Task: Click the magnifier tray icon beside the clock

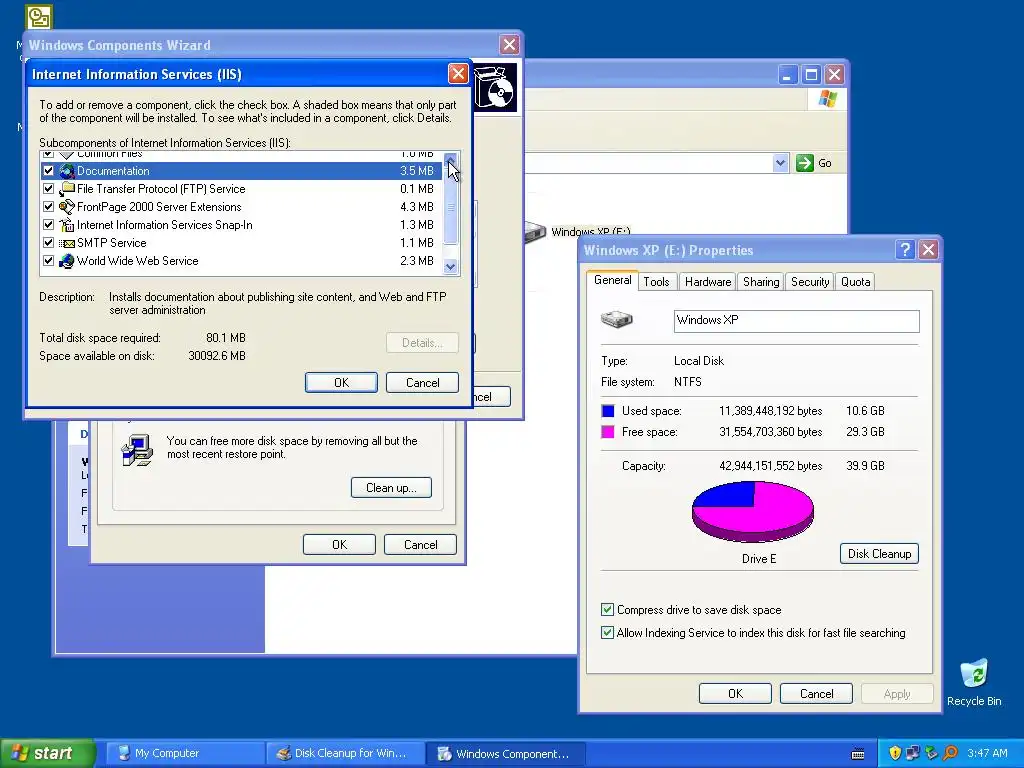Action: (x=950, y=753)
